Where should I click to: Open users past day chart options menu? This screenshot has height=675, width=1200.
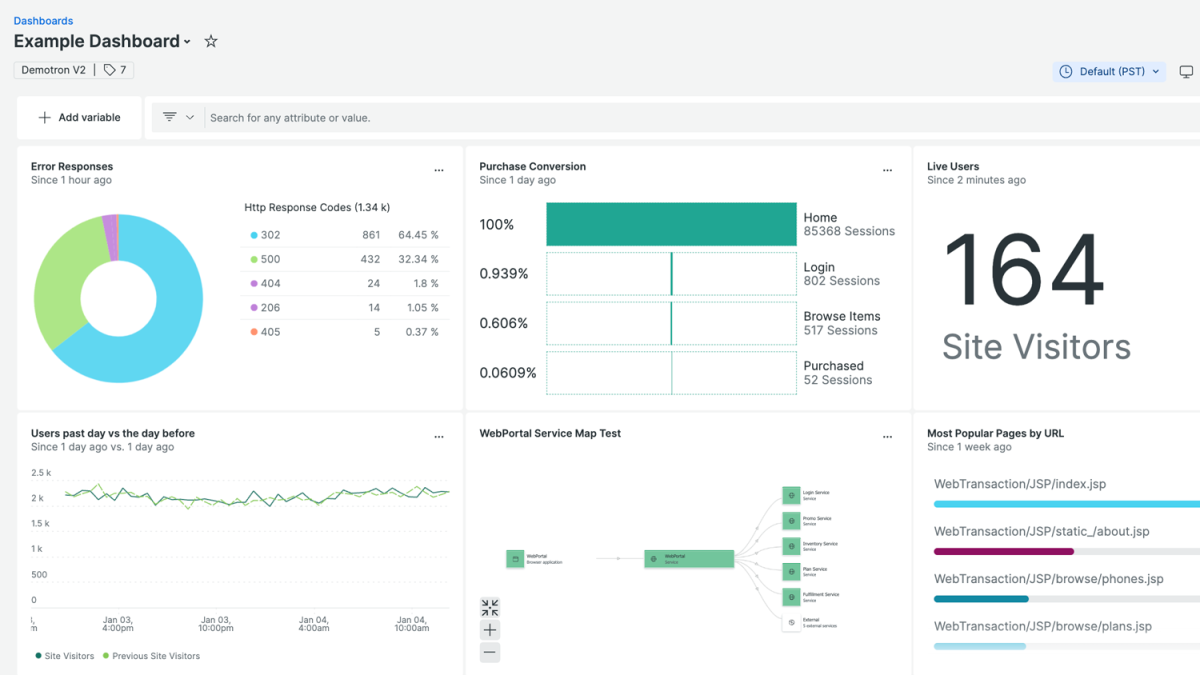click(x=439, y=437)
